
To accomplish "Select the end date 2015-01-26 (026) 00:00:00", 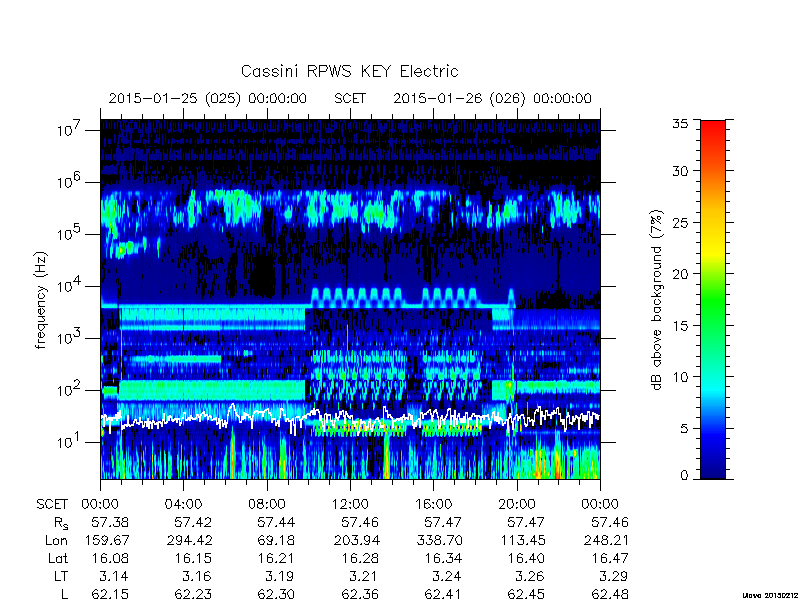I will pos(492,98).
